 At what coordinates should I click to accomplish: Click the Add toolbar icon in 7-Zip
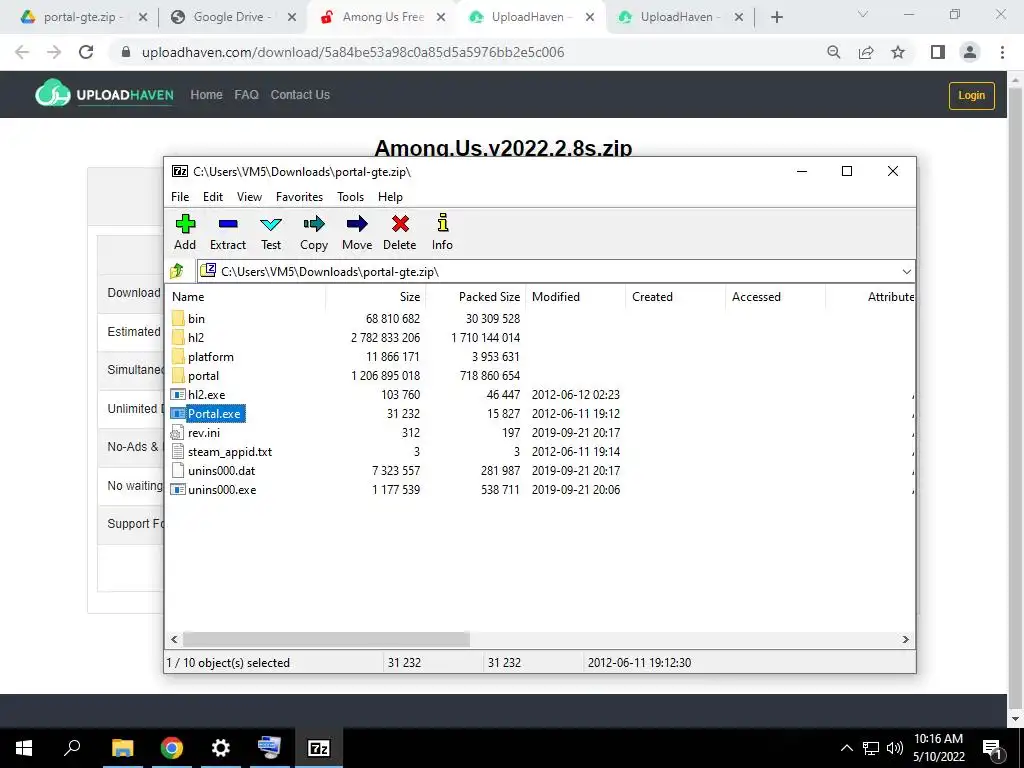185,224
